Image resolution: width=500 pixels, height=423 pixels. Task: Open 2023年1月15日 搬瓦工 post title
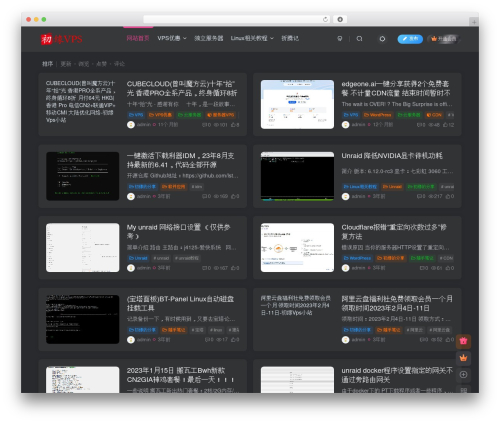click(180, 375)
